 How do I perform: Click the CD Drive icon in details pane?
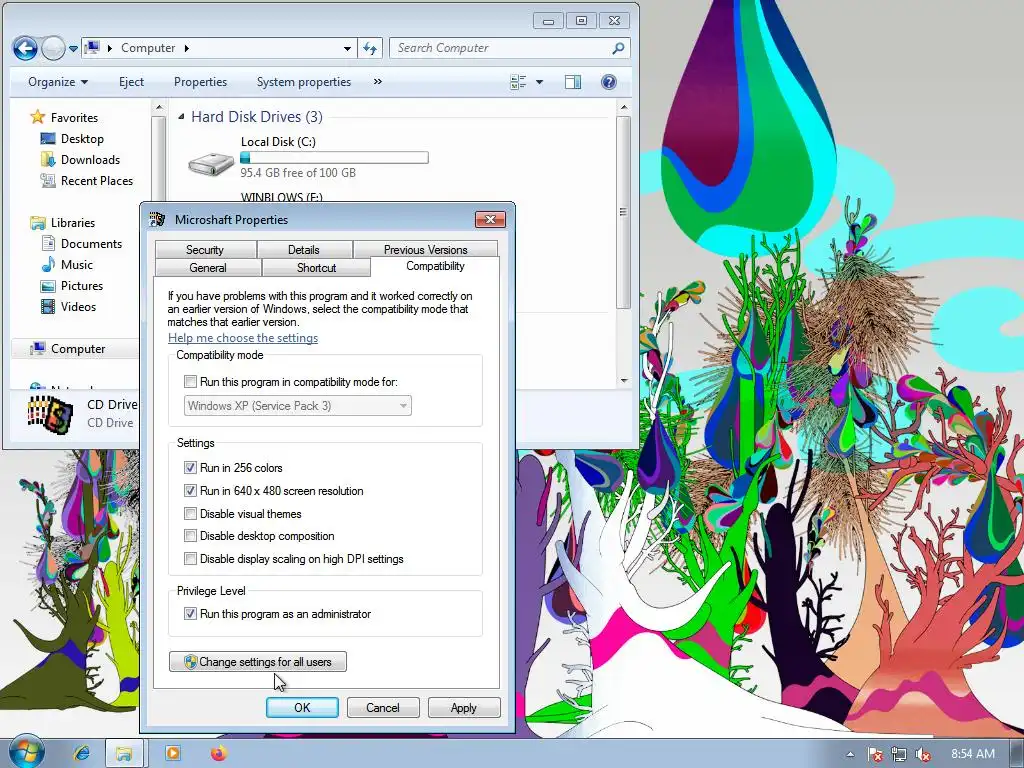(x=50, y=414)
